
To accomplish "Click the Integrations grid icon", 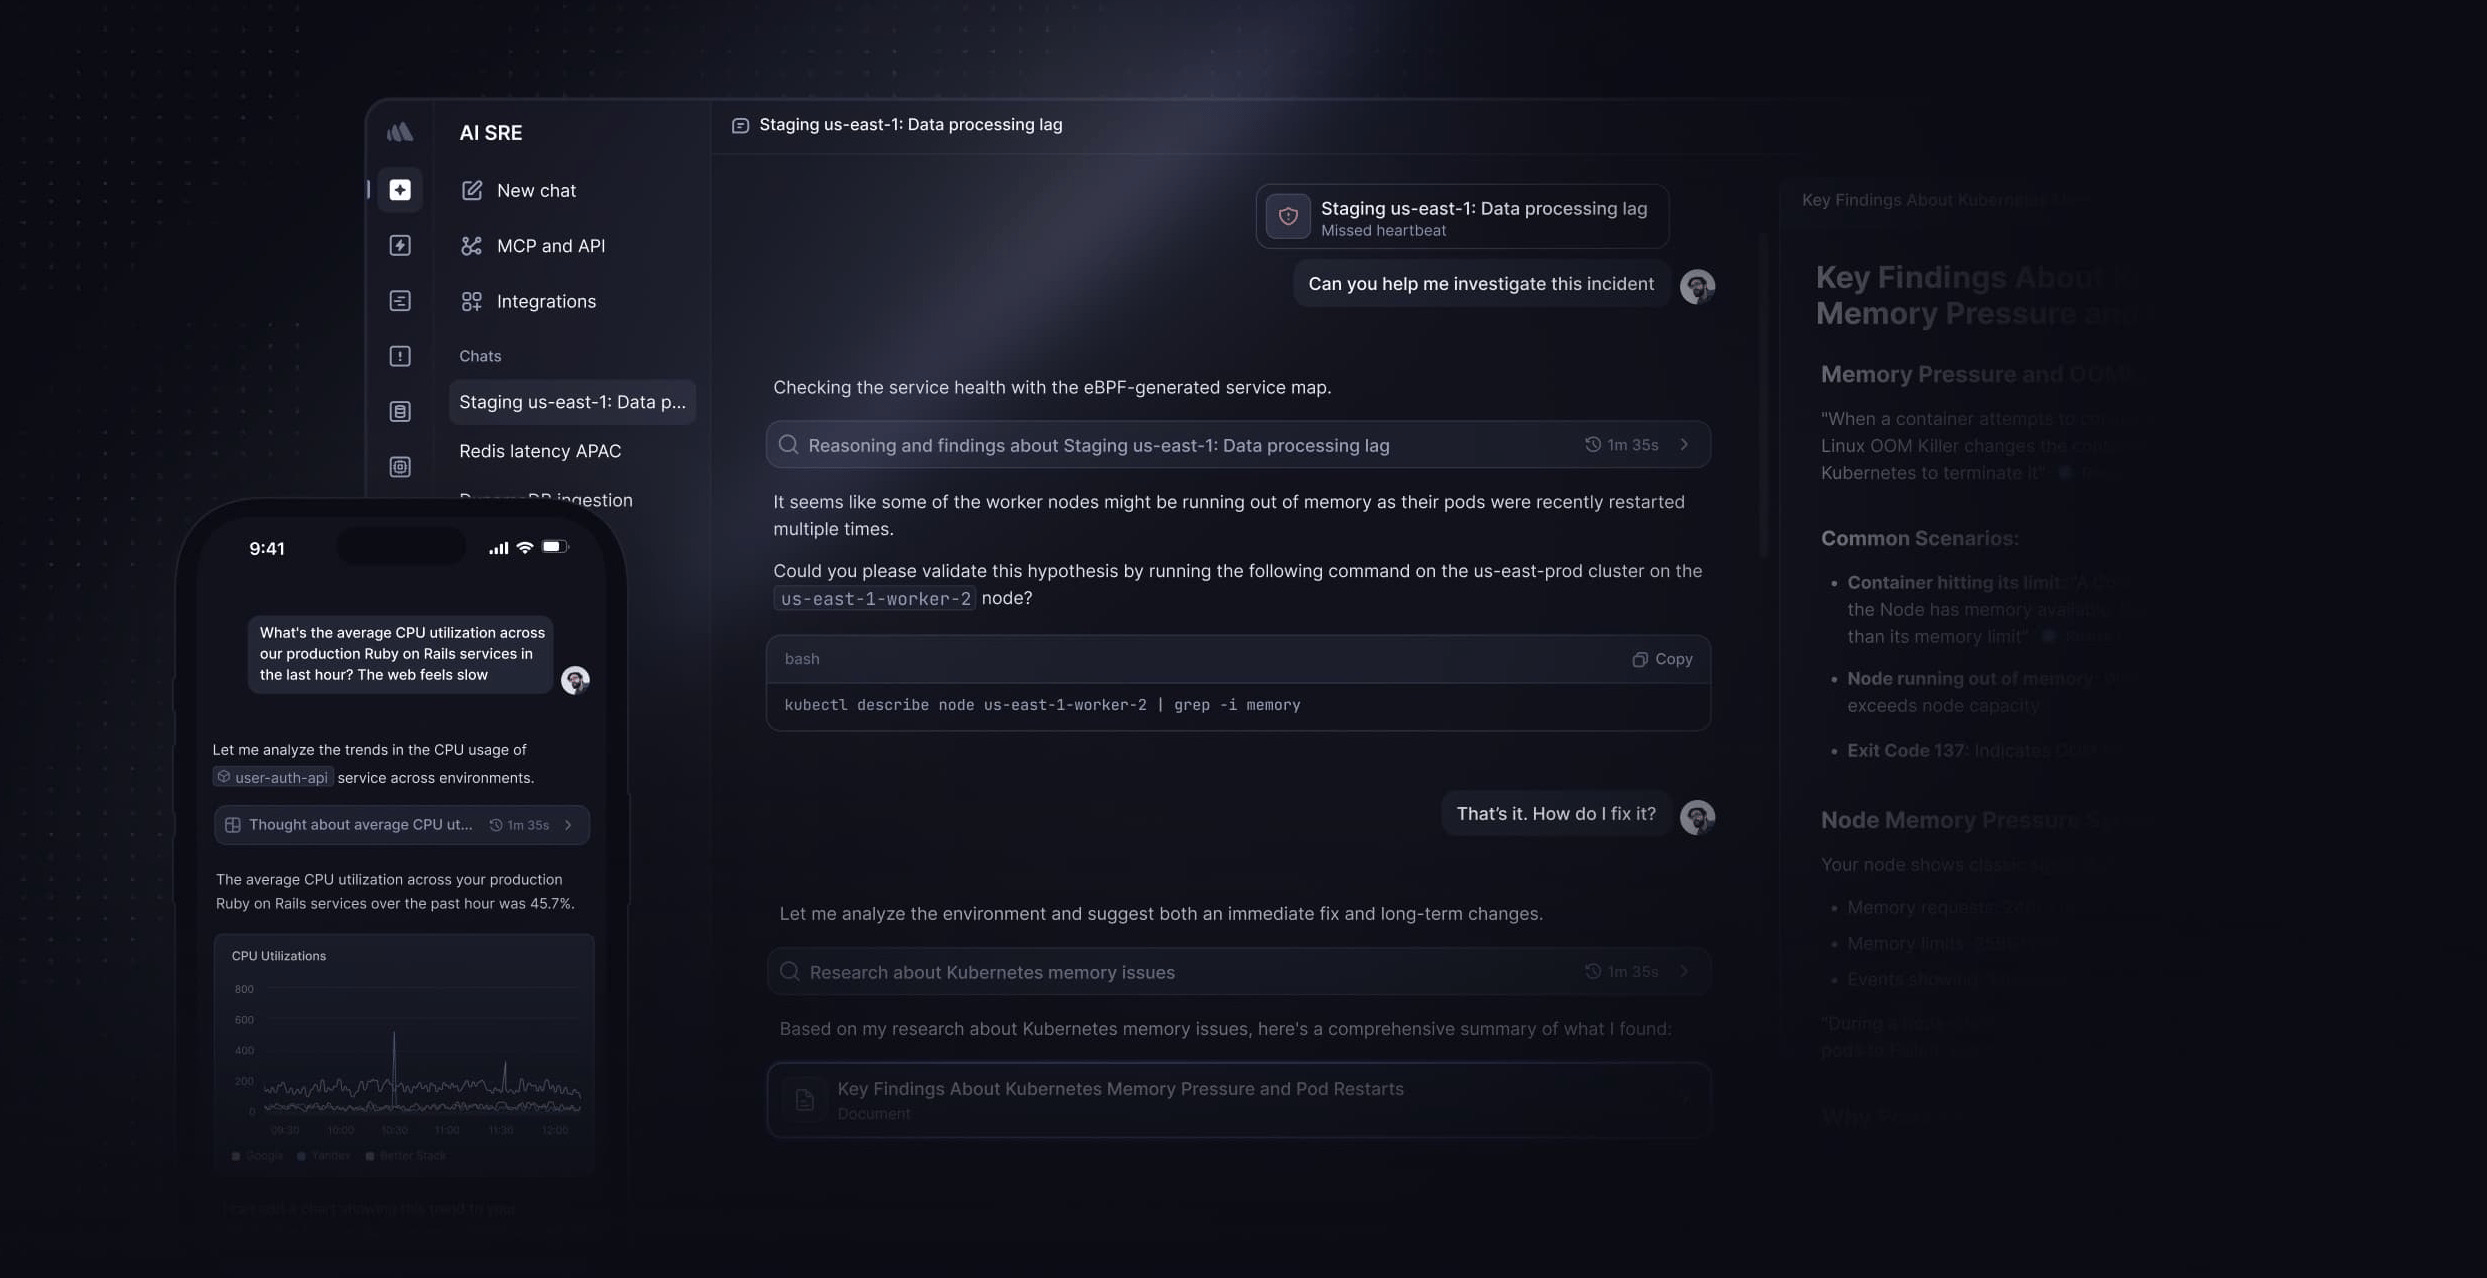I will tap(471, 300).
